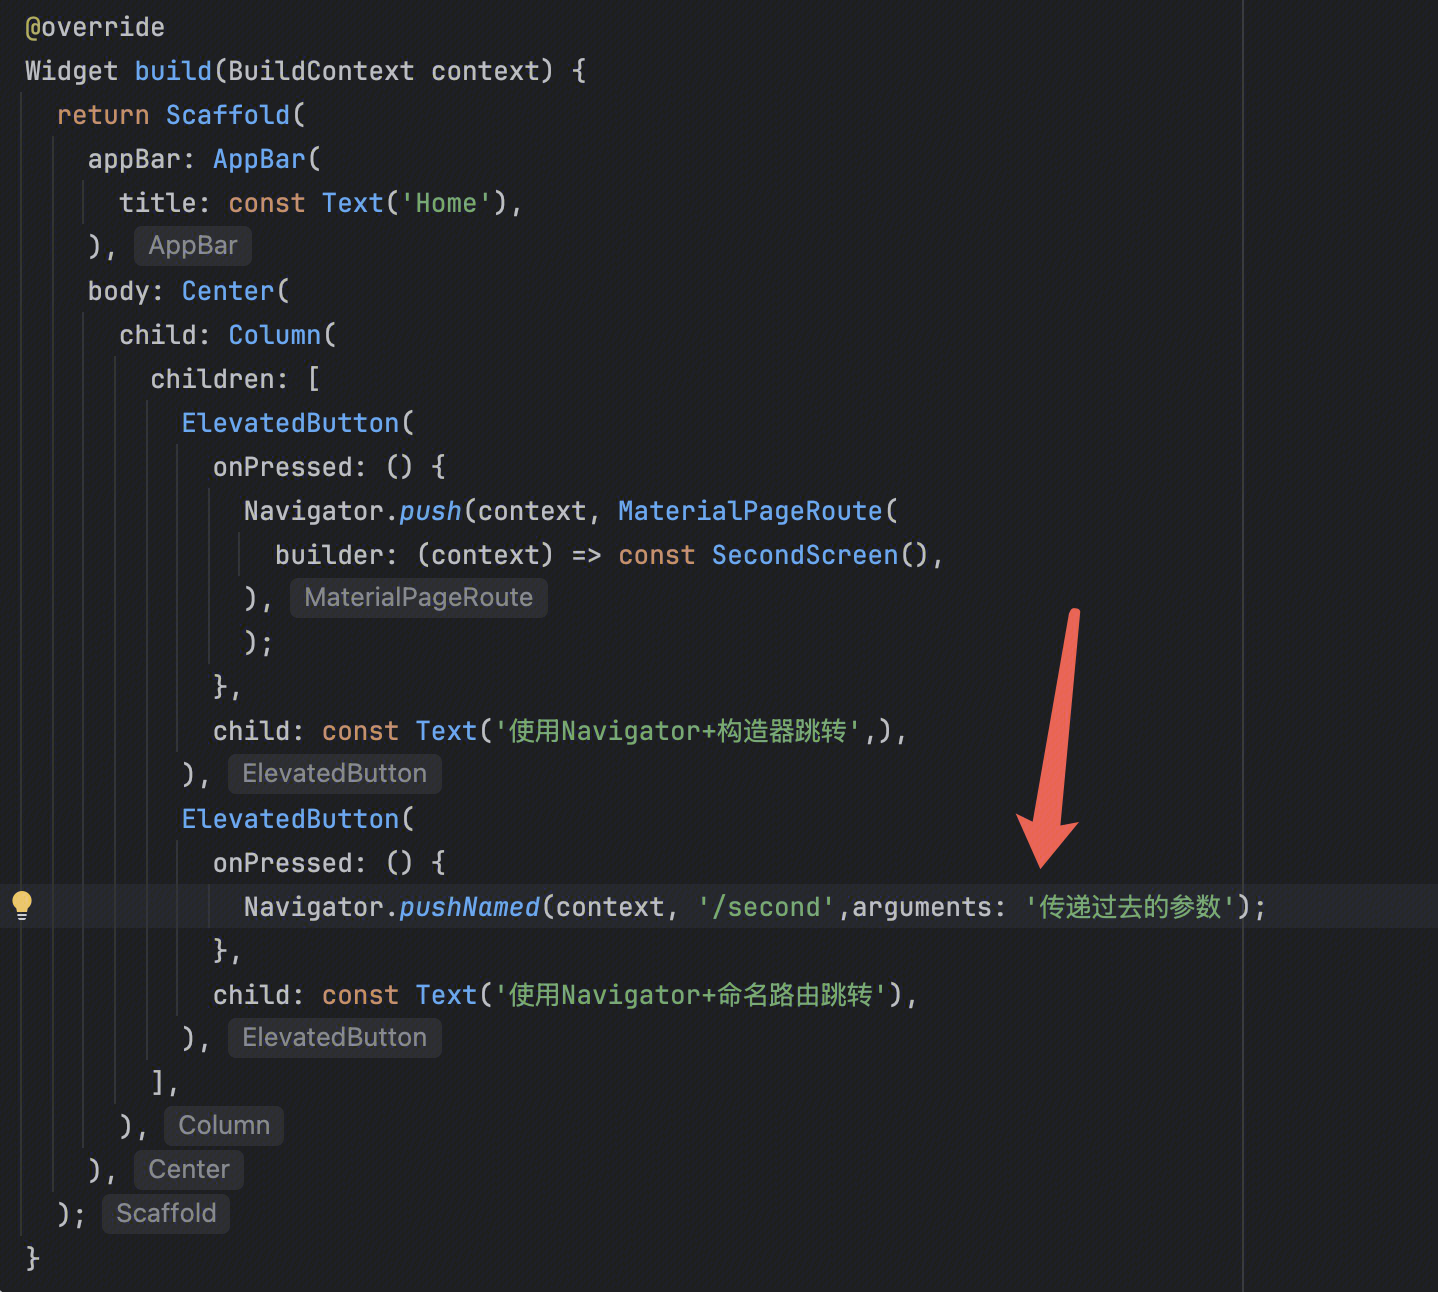Click the BuildContext type name
1438x1292 pixels.
[321, 71]
